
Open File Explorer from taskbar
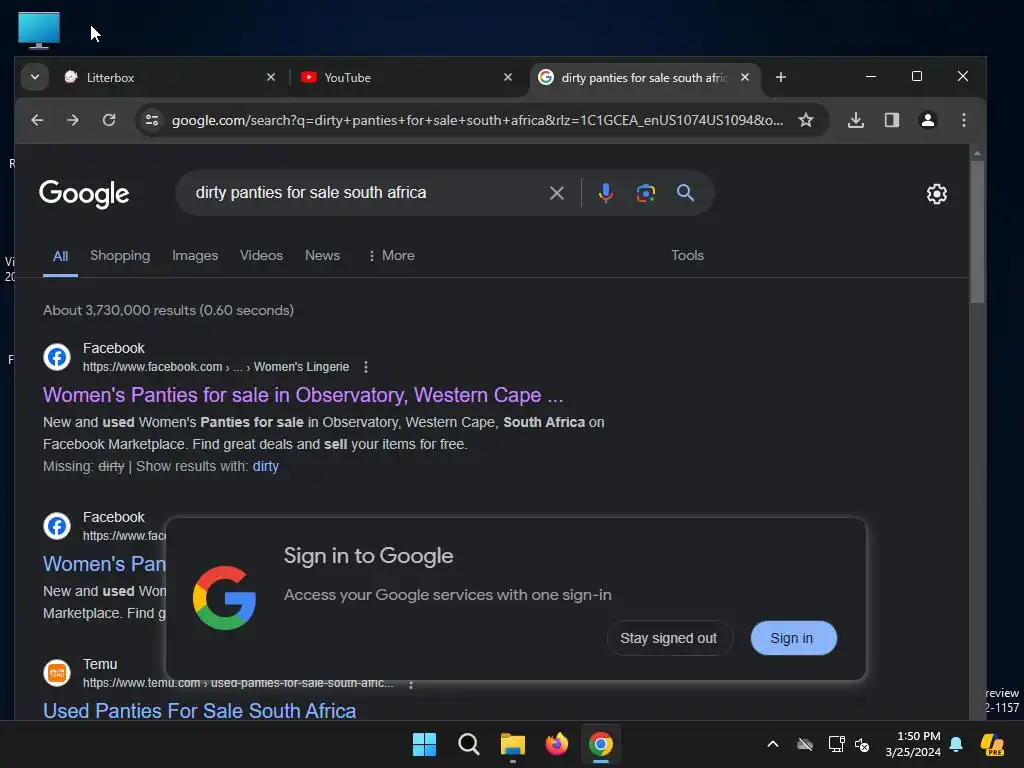tap(513, 744)
